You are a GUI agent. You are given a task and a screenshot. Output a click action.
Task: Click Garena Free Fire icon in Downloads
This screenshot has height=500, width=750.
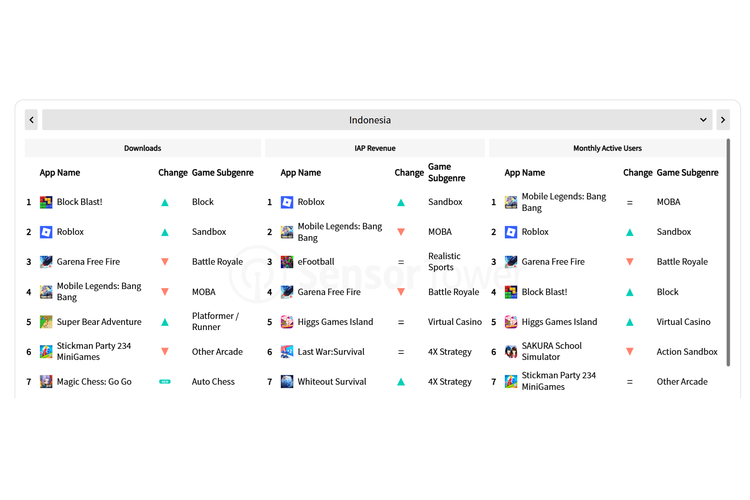coord(46,262)
